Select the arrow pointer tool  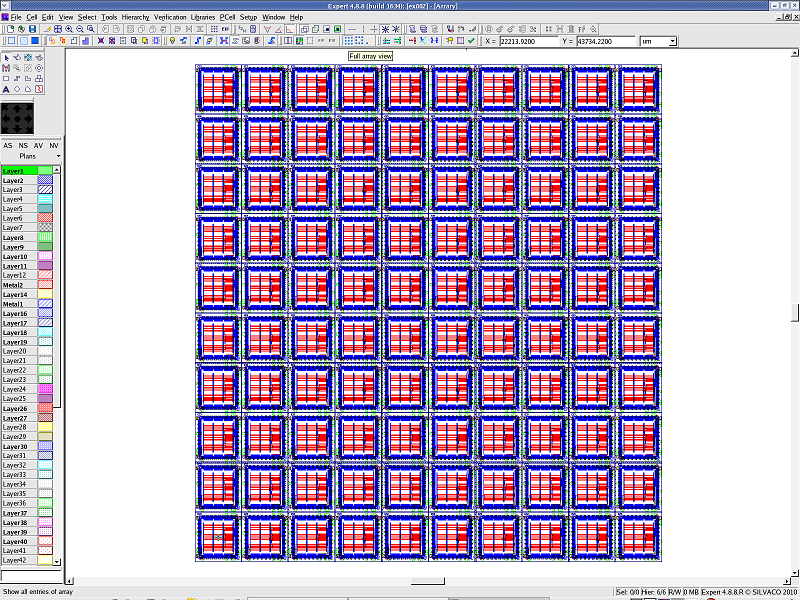(6, 57)
